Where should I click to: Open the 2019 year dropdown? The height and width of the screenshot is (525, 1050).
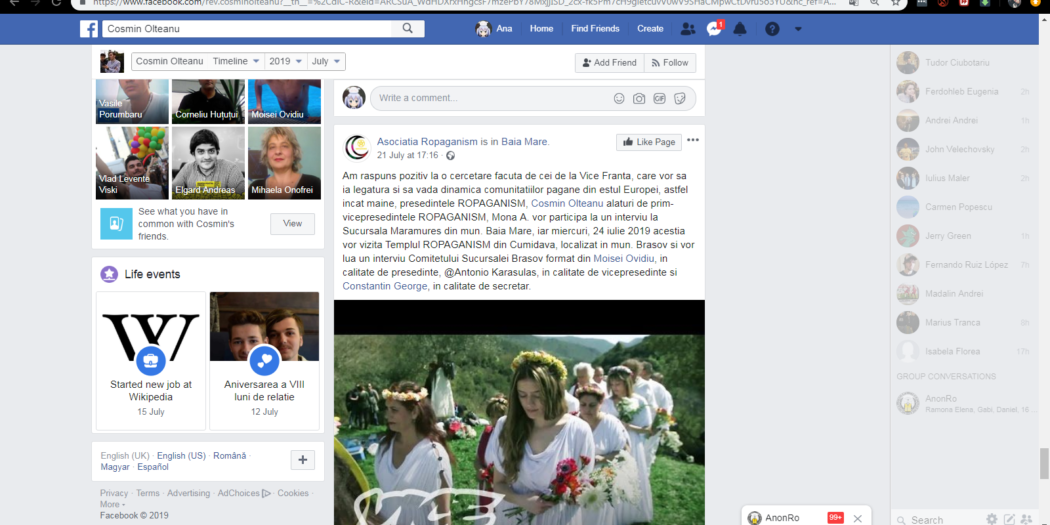coord(285,62)
